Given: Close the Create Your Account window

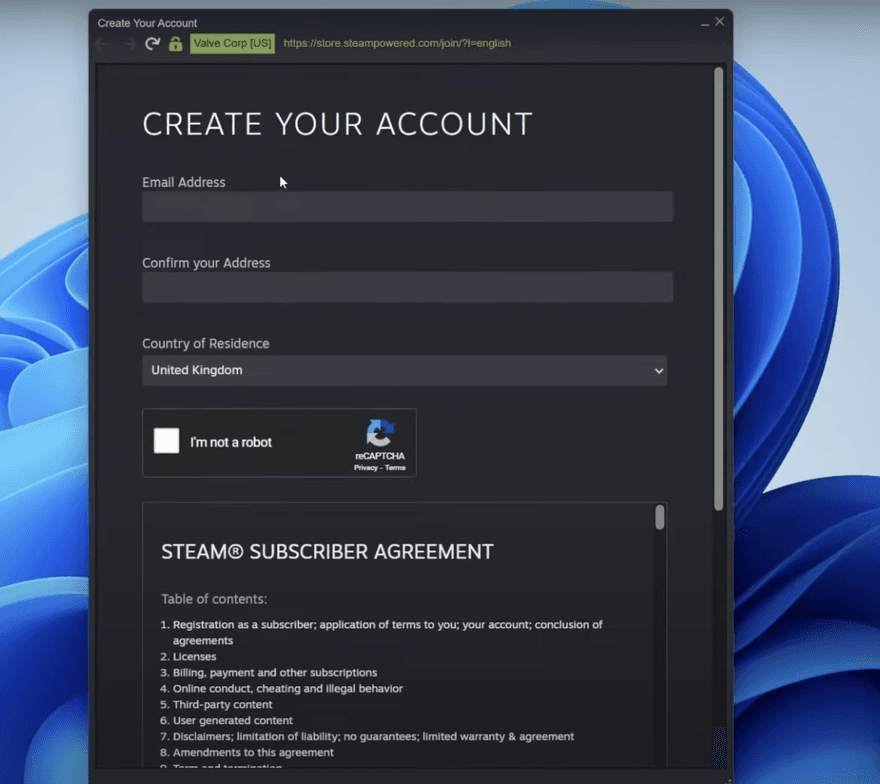Looking at the screenshot, I should (720, 21).
